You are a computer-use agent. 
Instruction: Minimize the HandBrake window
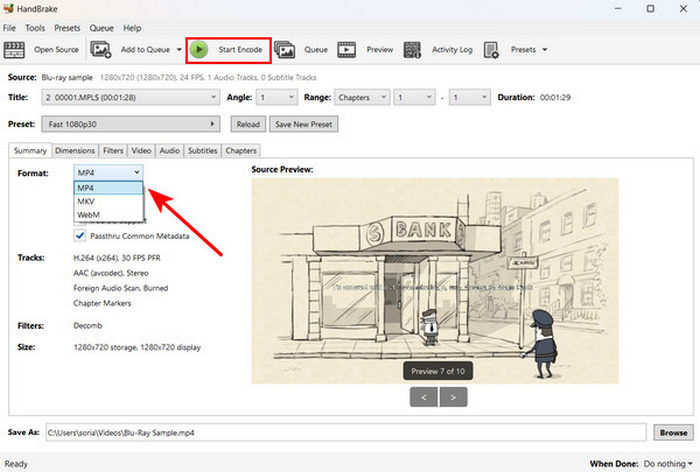pos(618,8)
